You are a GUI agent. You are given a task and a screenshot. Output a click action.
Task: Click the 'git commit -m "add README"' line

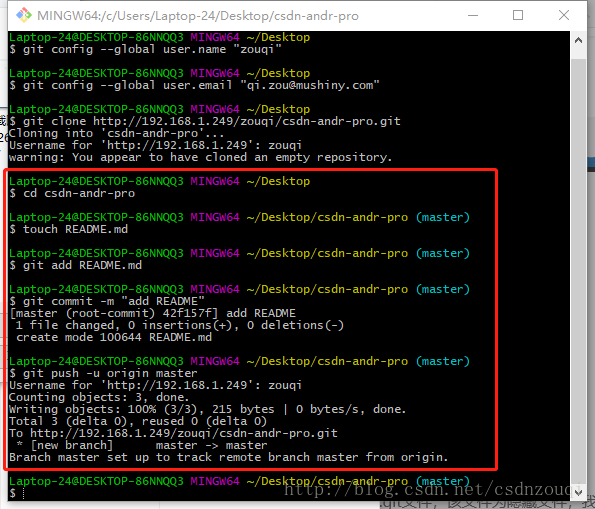coord(107,301)
